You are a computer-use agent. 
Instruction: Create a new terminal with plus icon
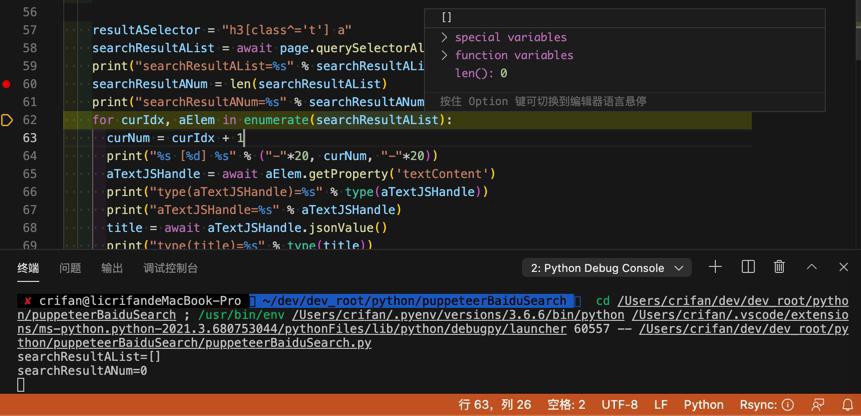click(715, 267)
